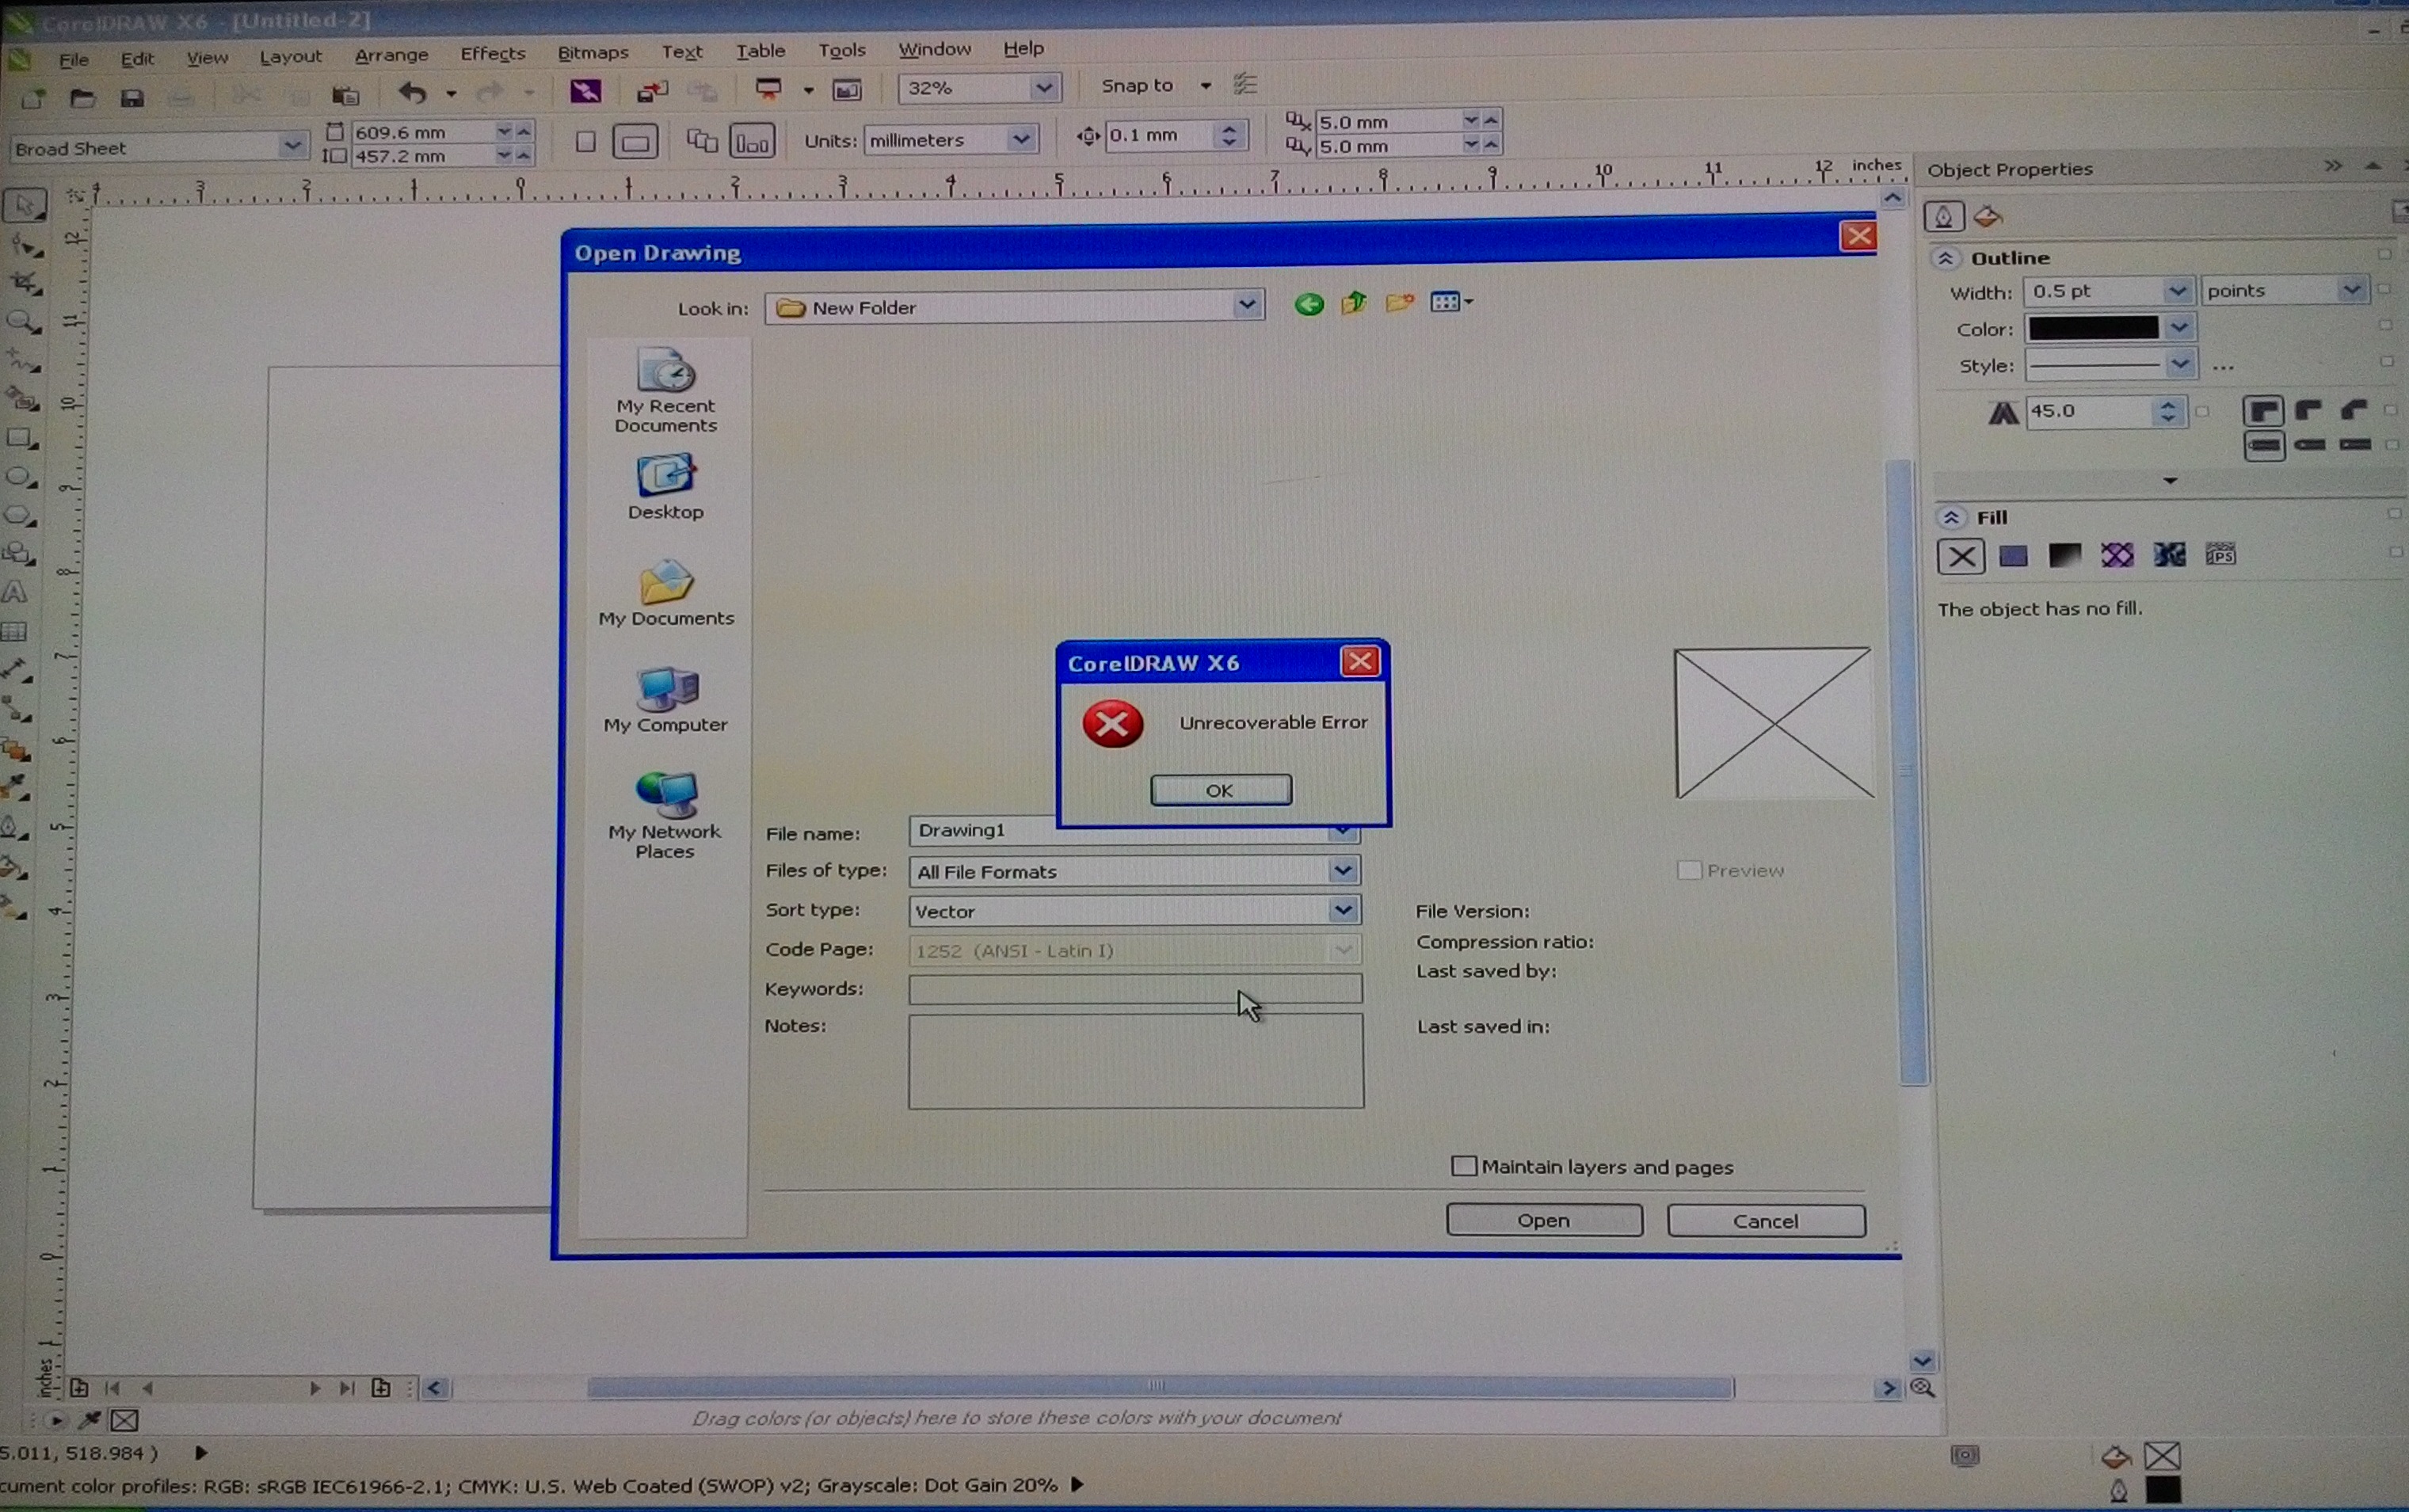Click the Save icon in toolbar
The width and height of the screenshot is (2409, 1512).
click(x=132, y=98)
